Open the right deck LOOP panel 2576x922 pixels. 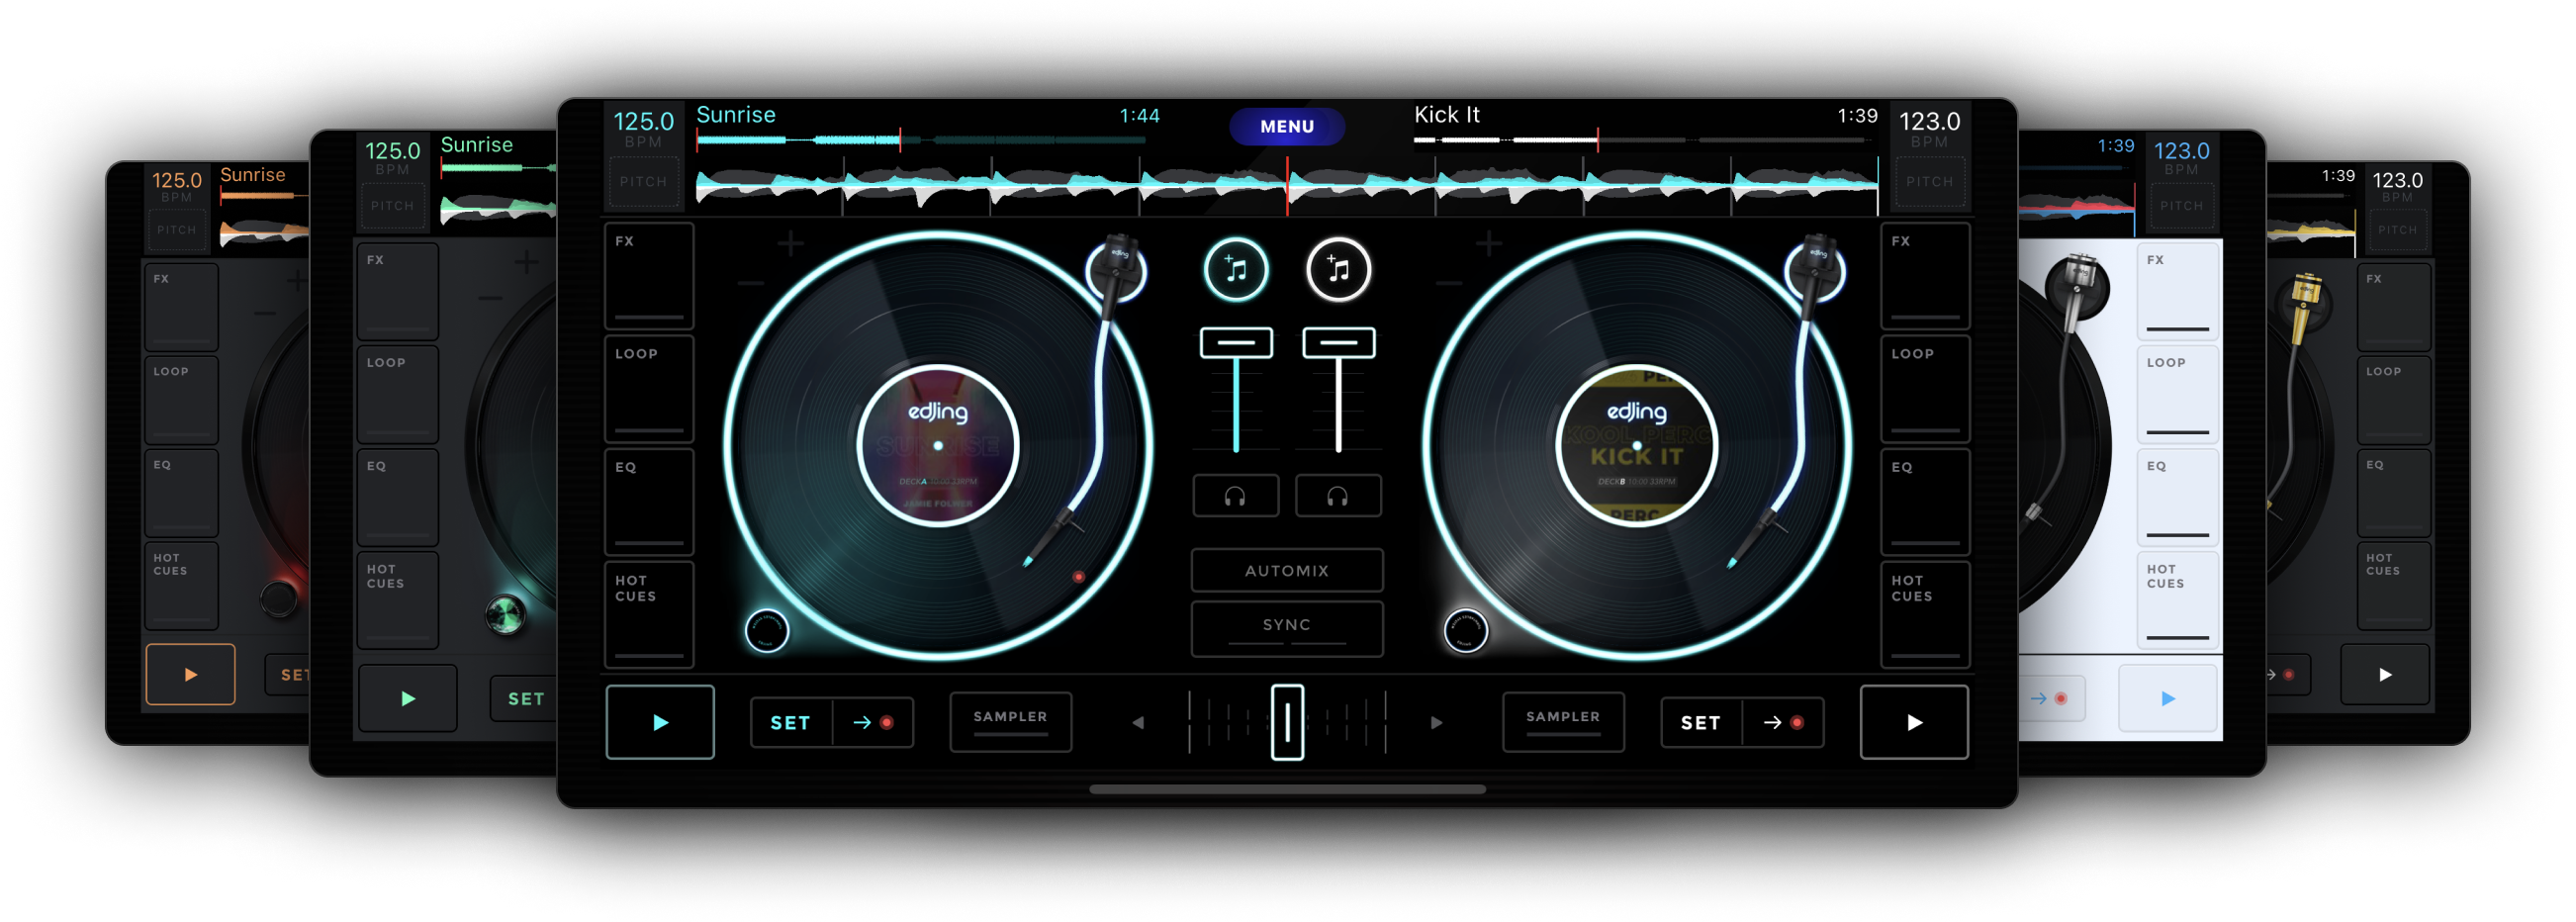point(1925,389)
